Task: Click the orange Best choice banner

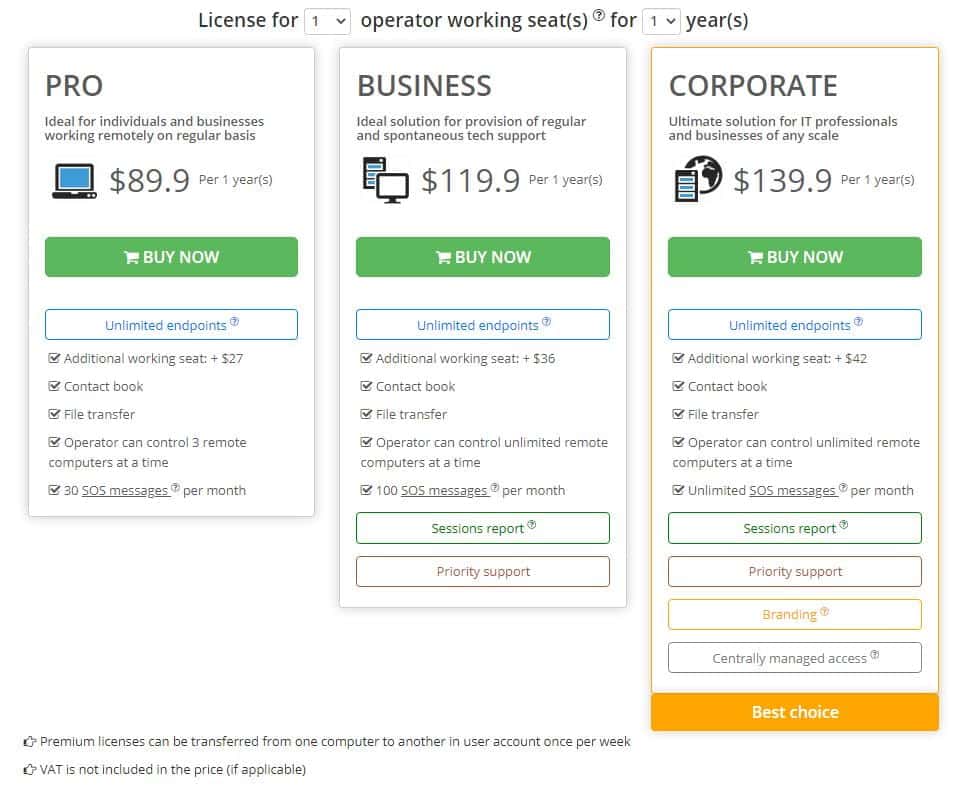Action: [795, 712]
